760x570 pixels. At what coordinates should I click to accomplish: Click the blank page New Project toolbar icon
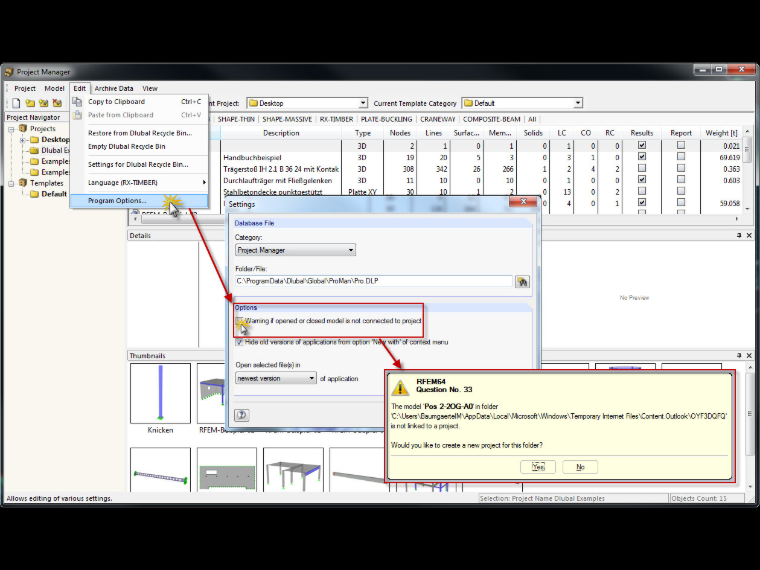pos(16,103)
